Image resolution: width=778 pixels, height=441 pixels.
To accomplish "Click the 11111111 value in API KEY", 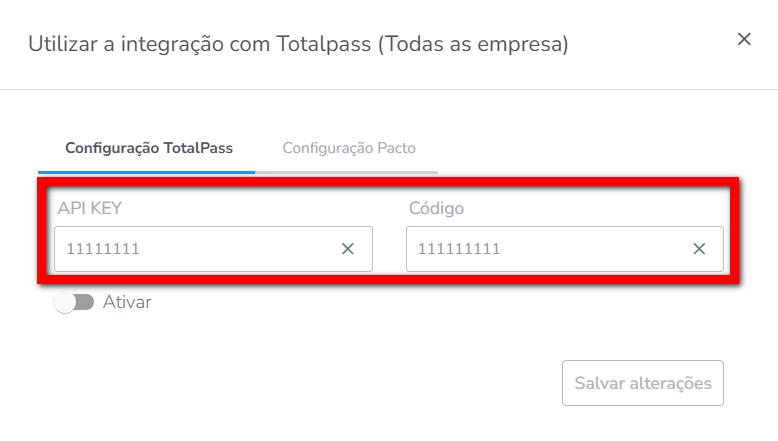I will point(103,249).
